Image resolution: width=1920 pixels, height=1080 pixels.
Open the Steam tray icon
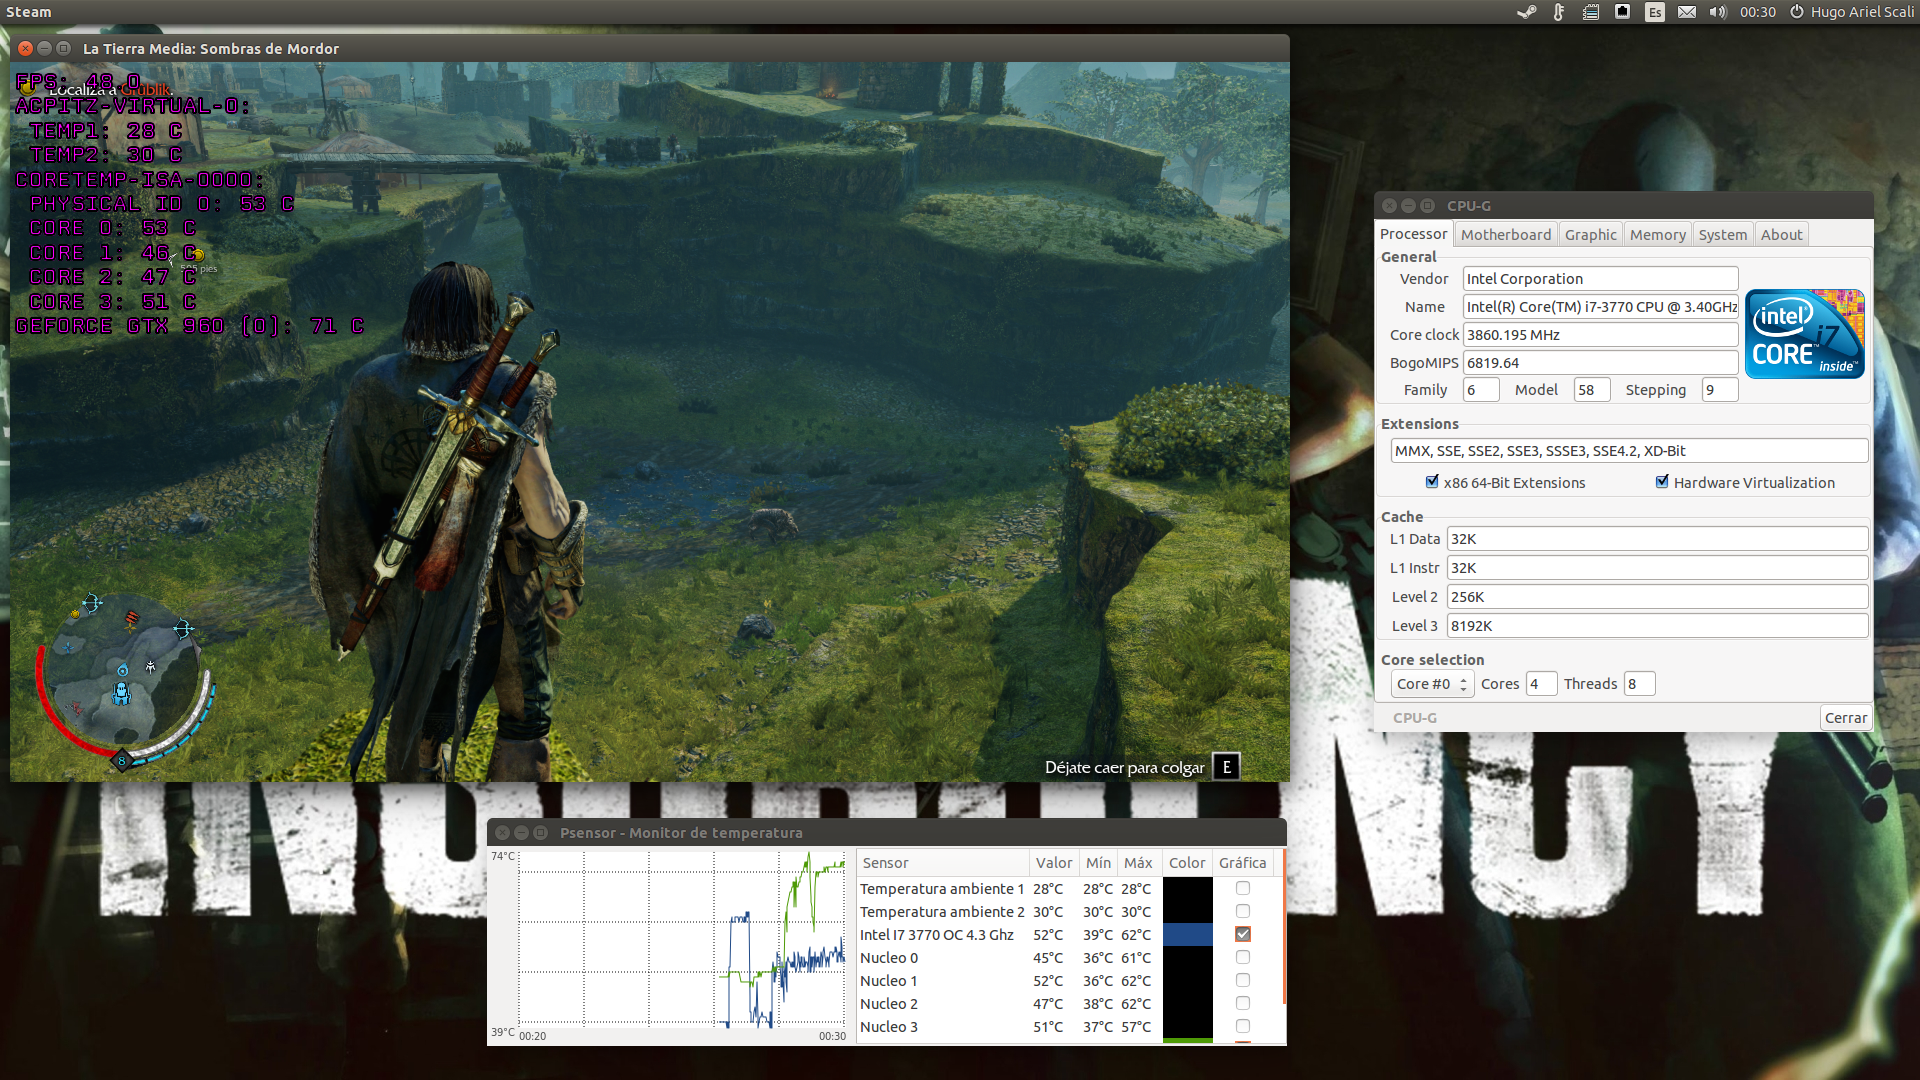[x=1526, y=12]
